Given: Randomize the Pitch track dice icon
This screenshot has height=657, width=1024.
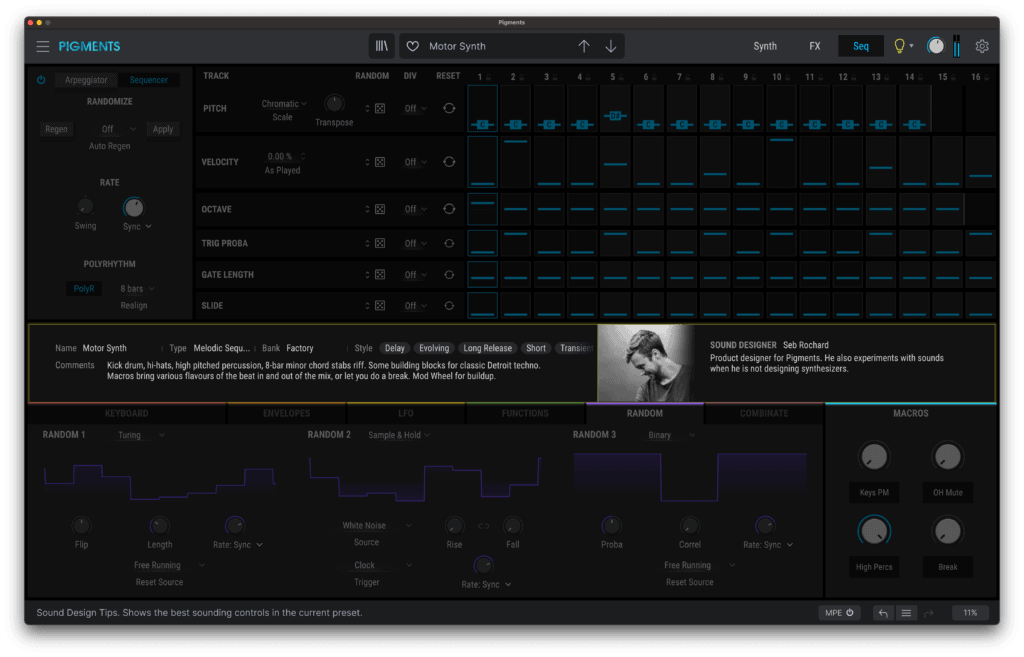Looking at the screenshot, I should point(380,108).
